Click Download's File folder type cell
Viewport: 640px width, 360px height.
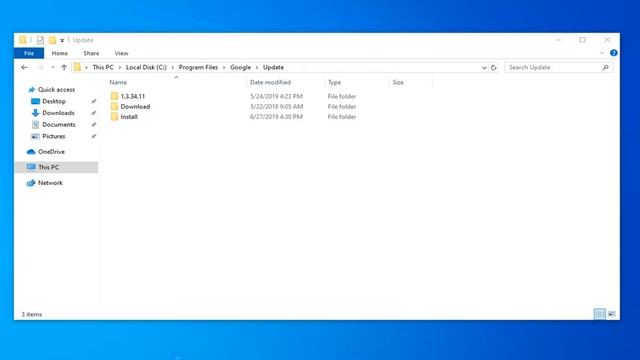click(342, 107)
